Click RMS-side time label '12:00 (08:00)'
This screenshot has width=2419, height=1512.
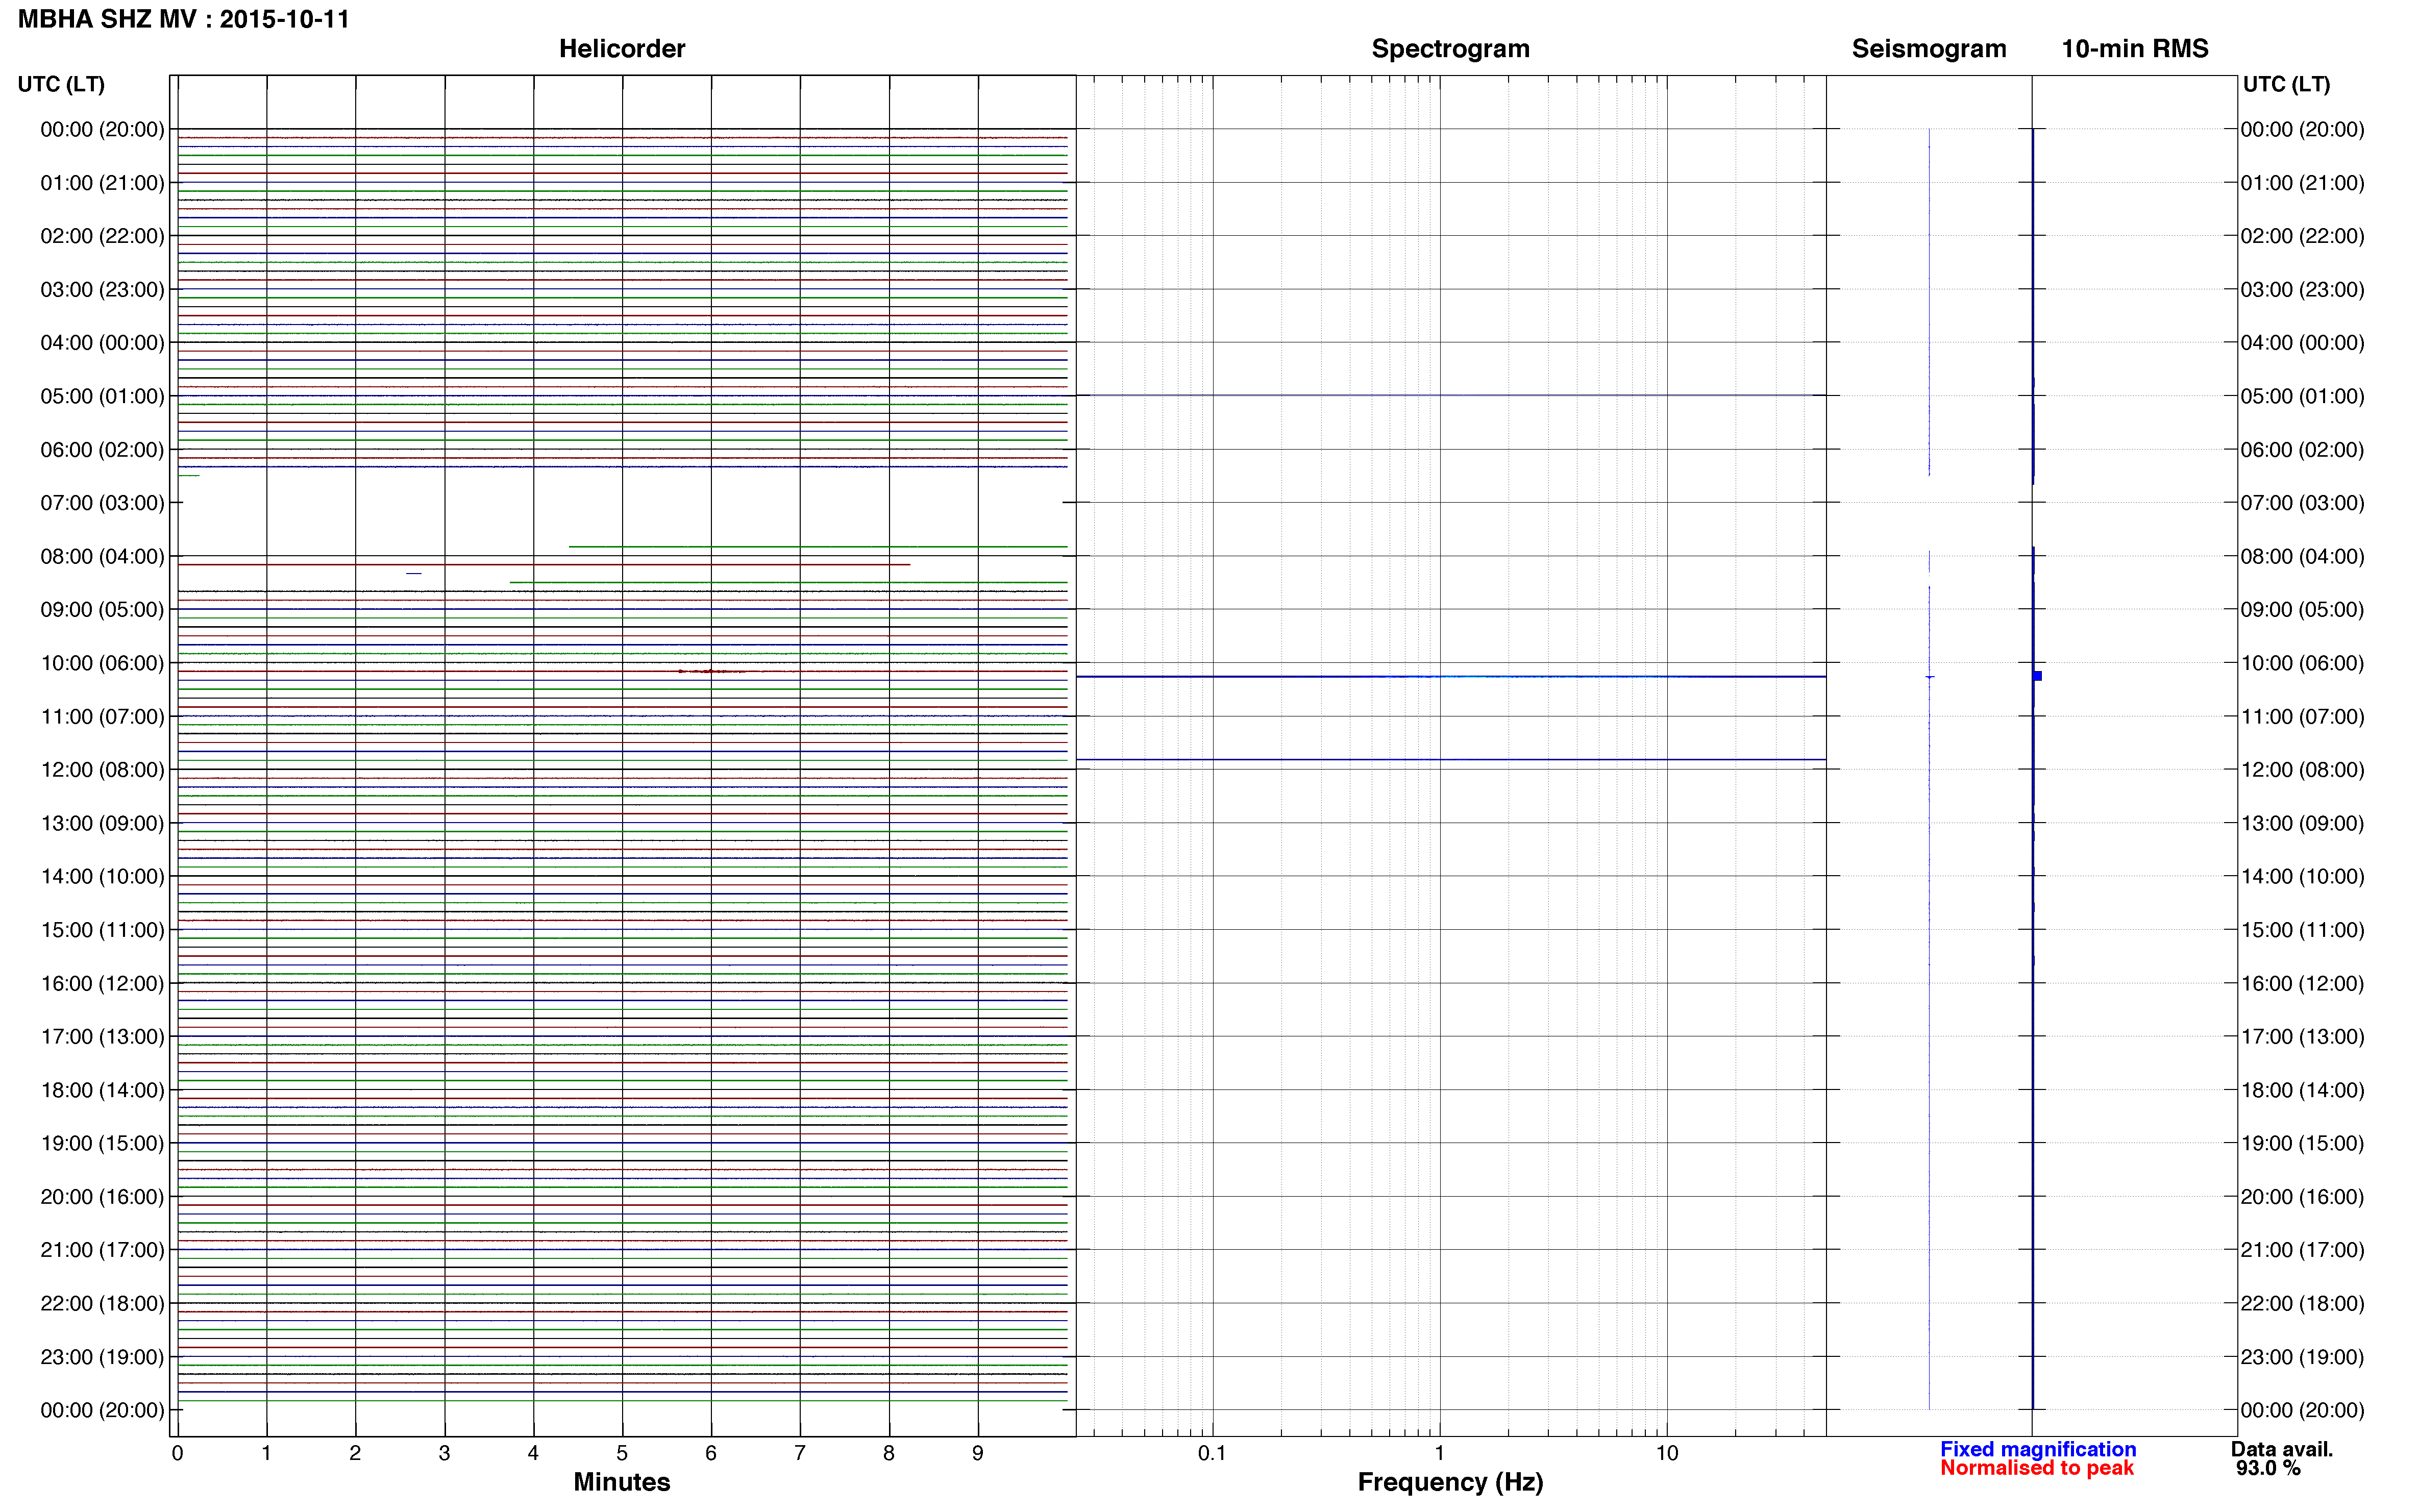[x=2302, y=770]
